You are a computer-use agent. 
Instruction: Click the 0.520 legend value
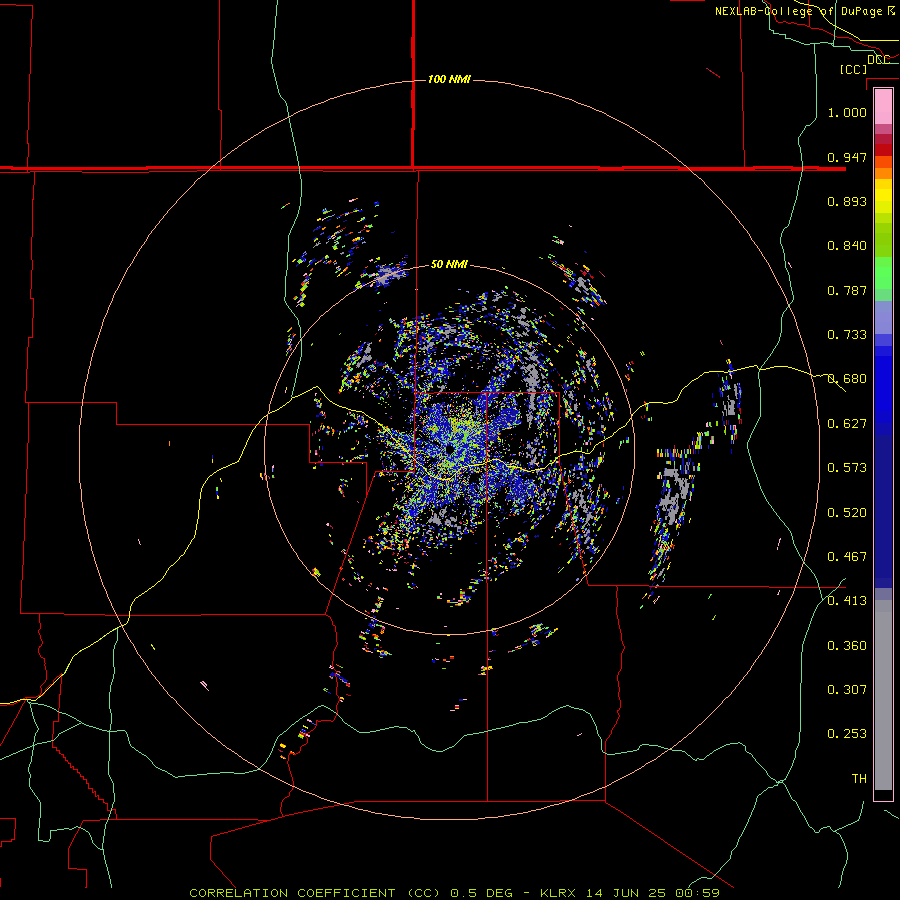click(x=847, y=513)
